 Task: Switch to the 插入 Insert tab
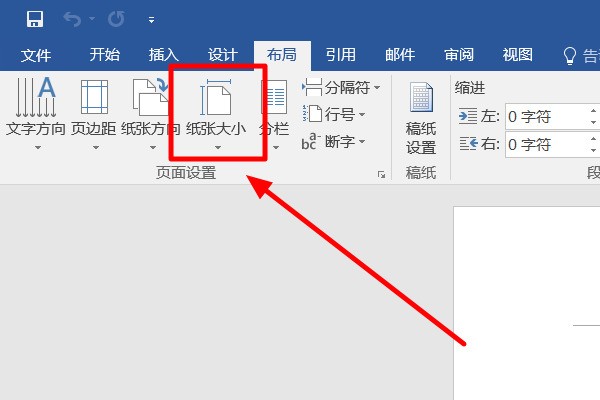tap(162, 55)
